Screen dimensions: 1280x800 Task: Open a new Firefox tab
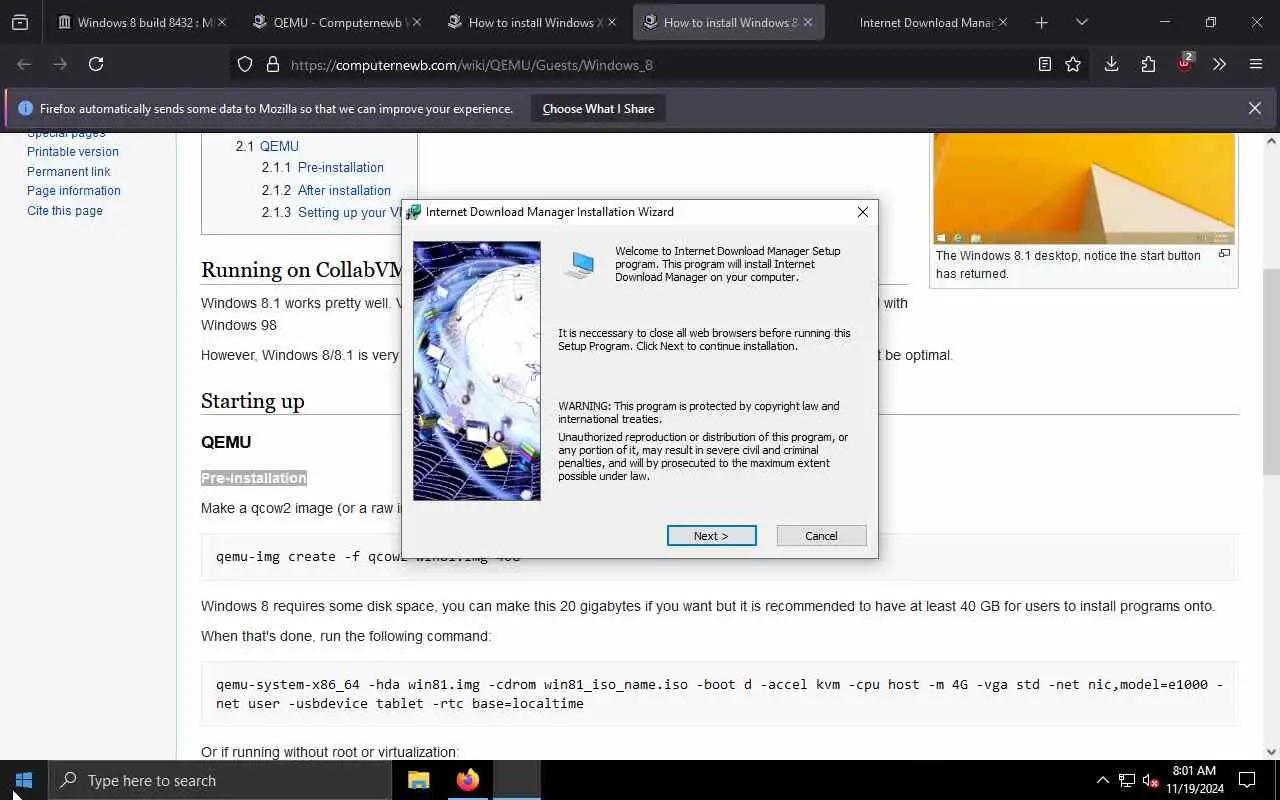(x=1041, y=22)
